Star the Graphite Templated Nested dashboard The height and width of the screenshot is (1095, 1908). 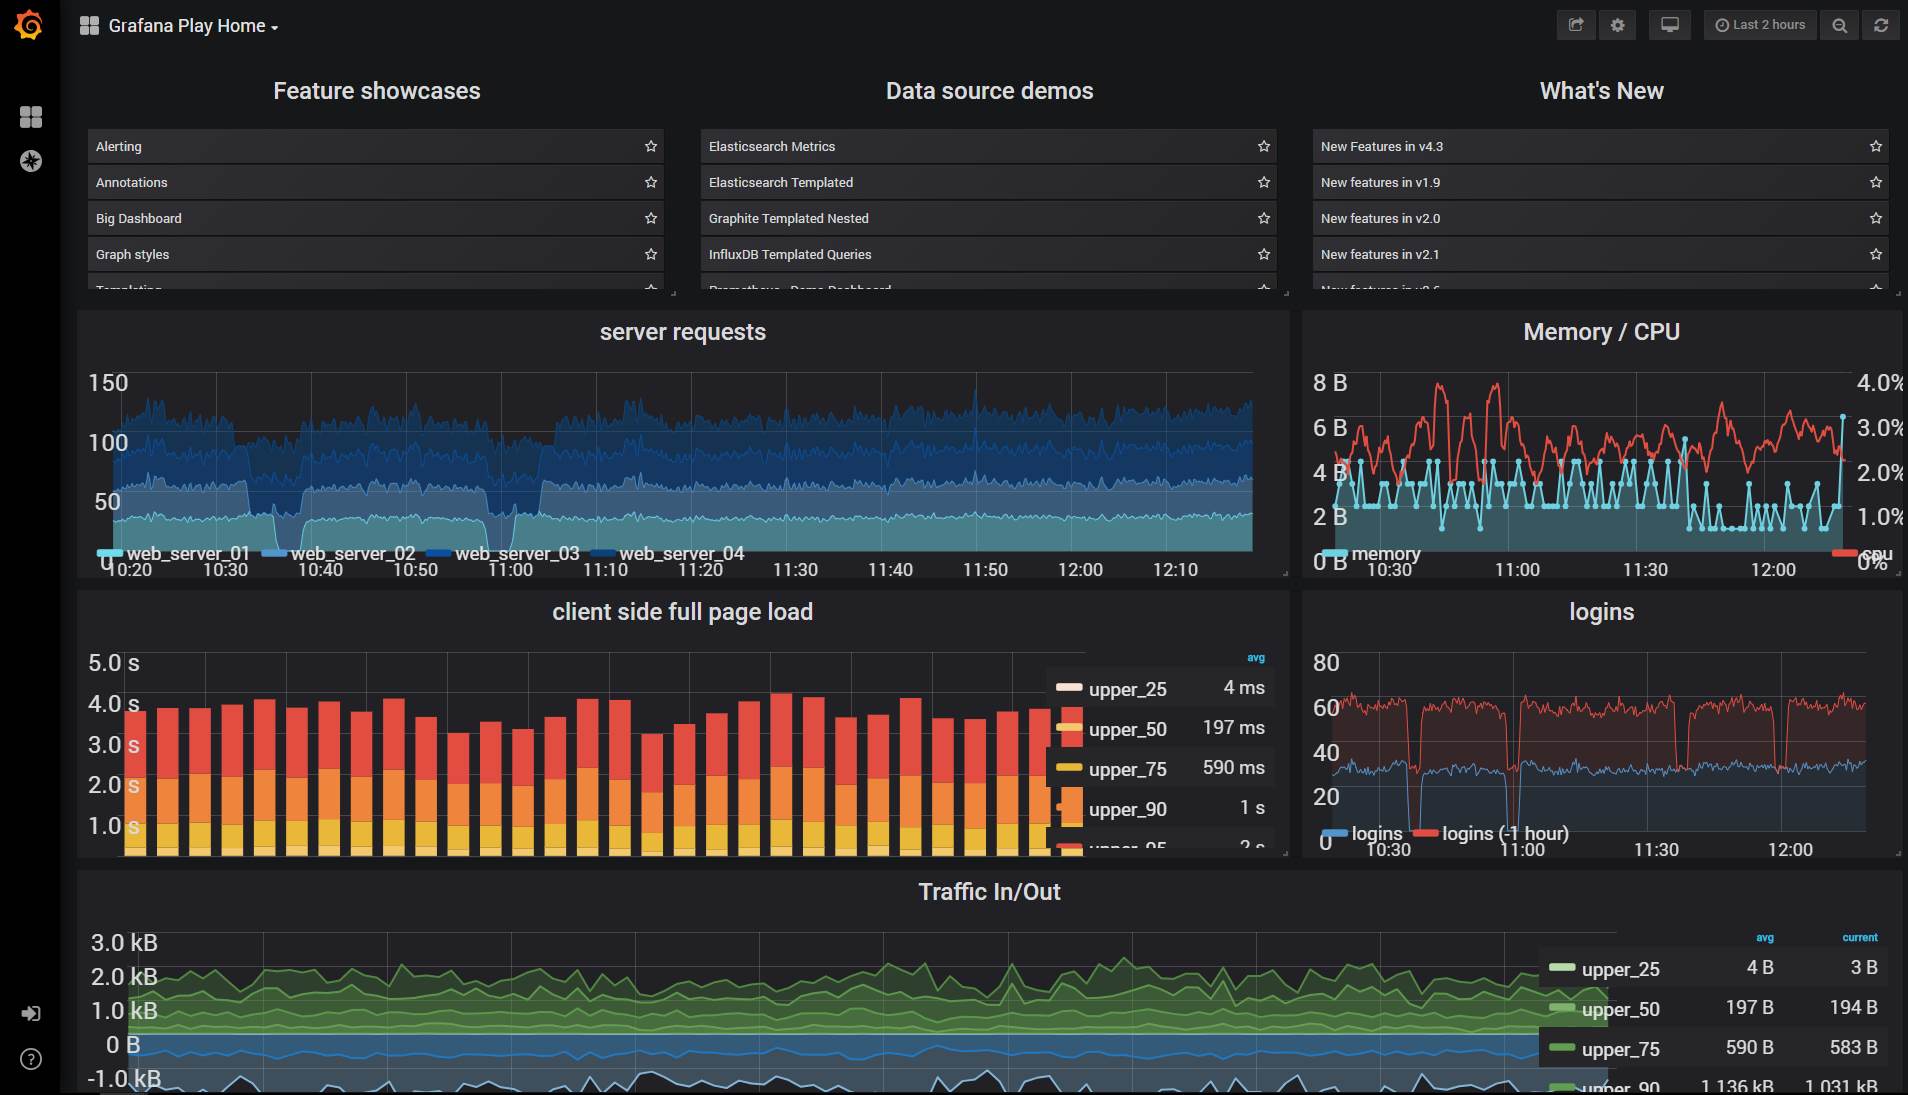point(1264,218)
